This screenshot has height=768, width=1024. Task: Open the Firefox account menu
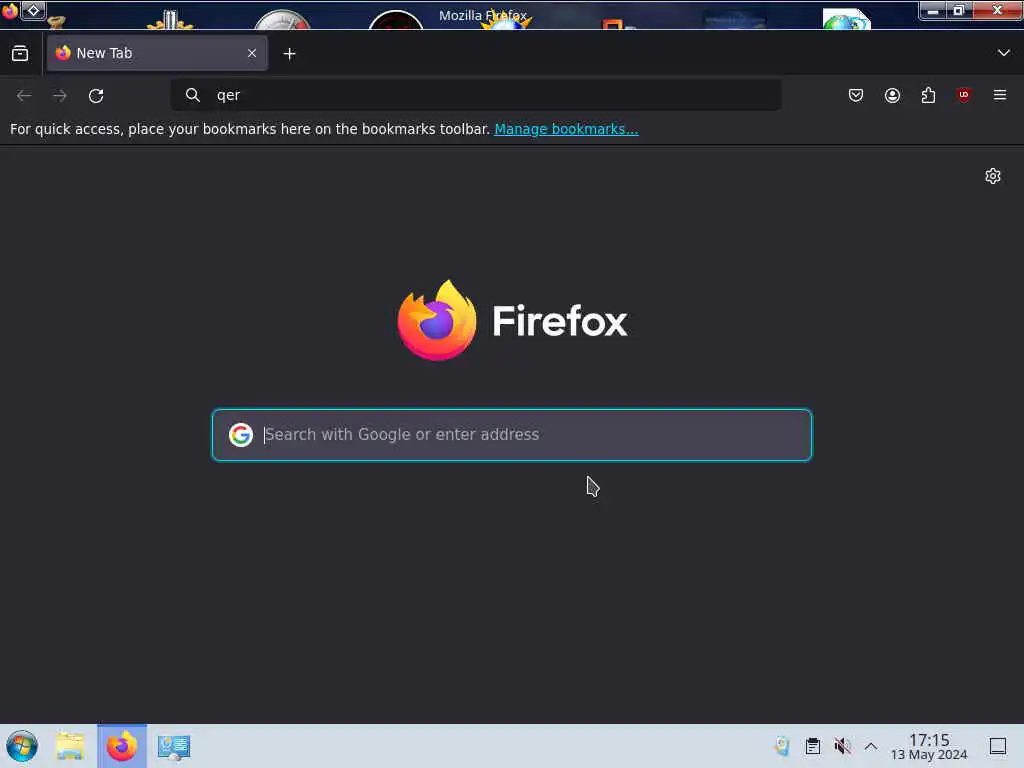pos(892,95)
